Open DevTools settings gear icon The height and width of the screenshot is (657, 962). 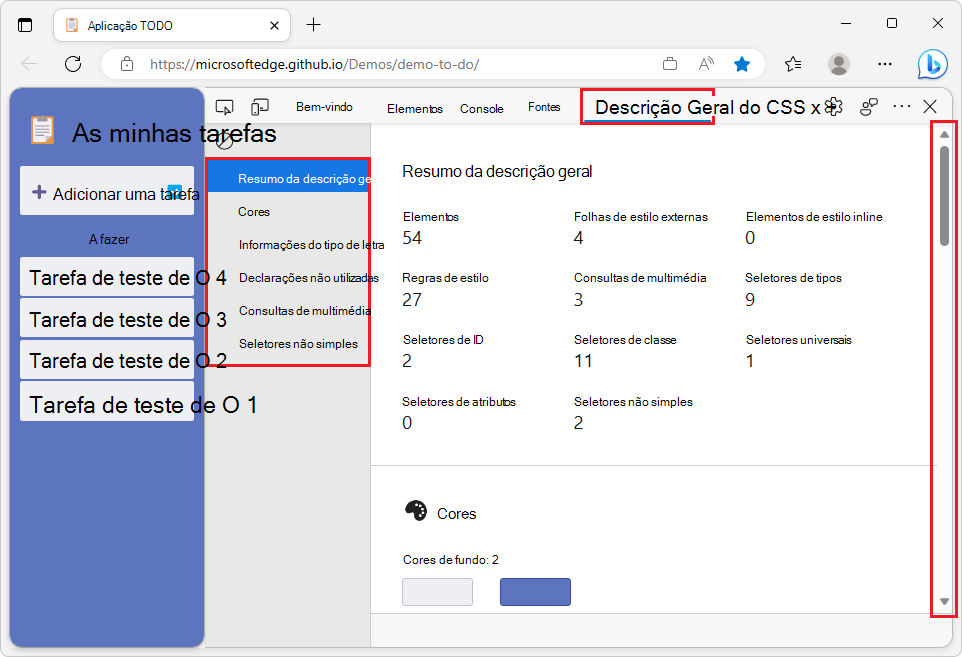[x=832, y=105]
